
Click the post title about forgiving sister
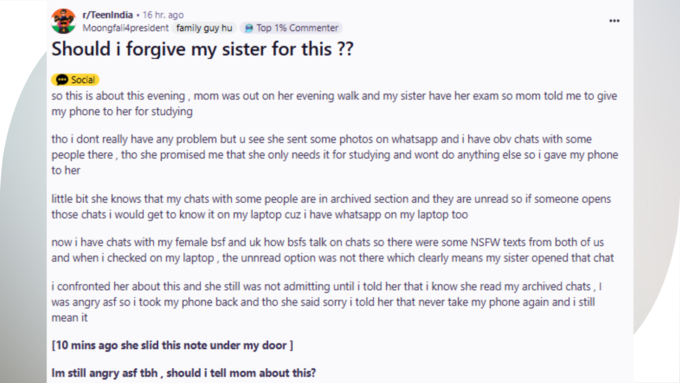[x=203, y=49]
